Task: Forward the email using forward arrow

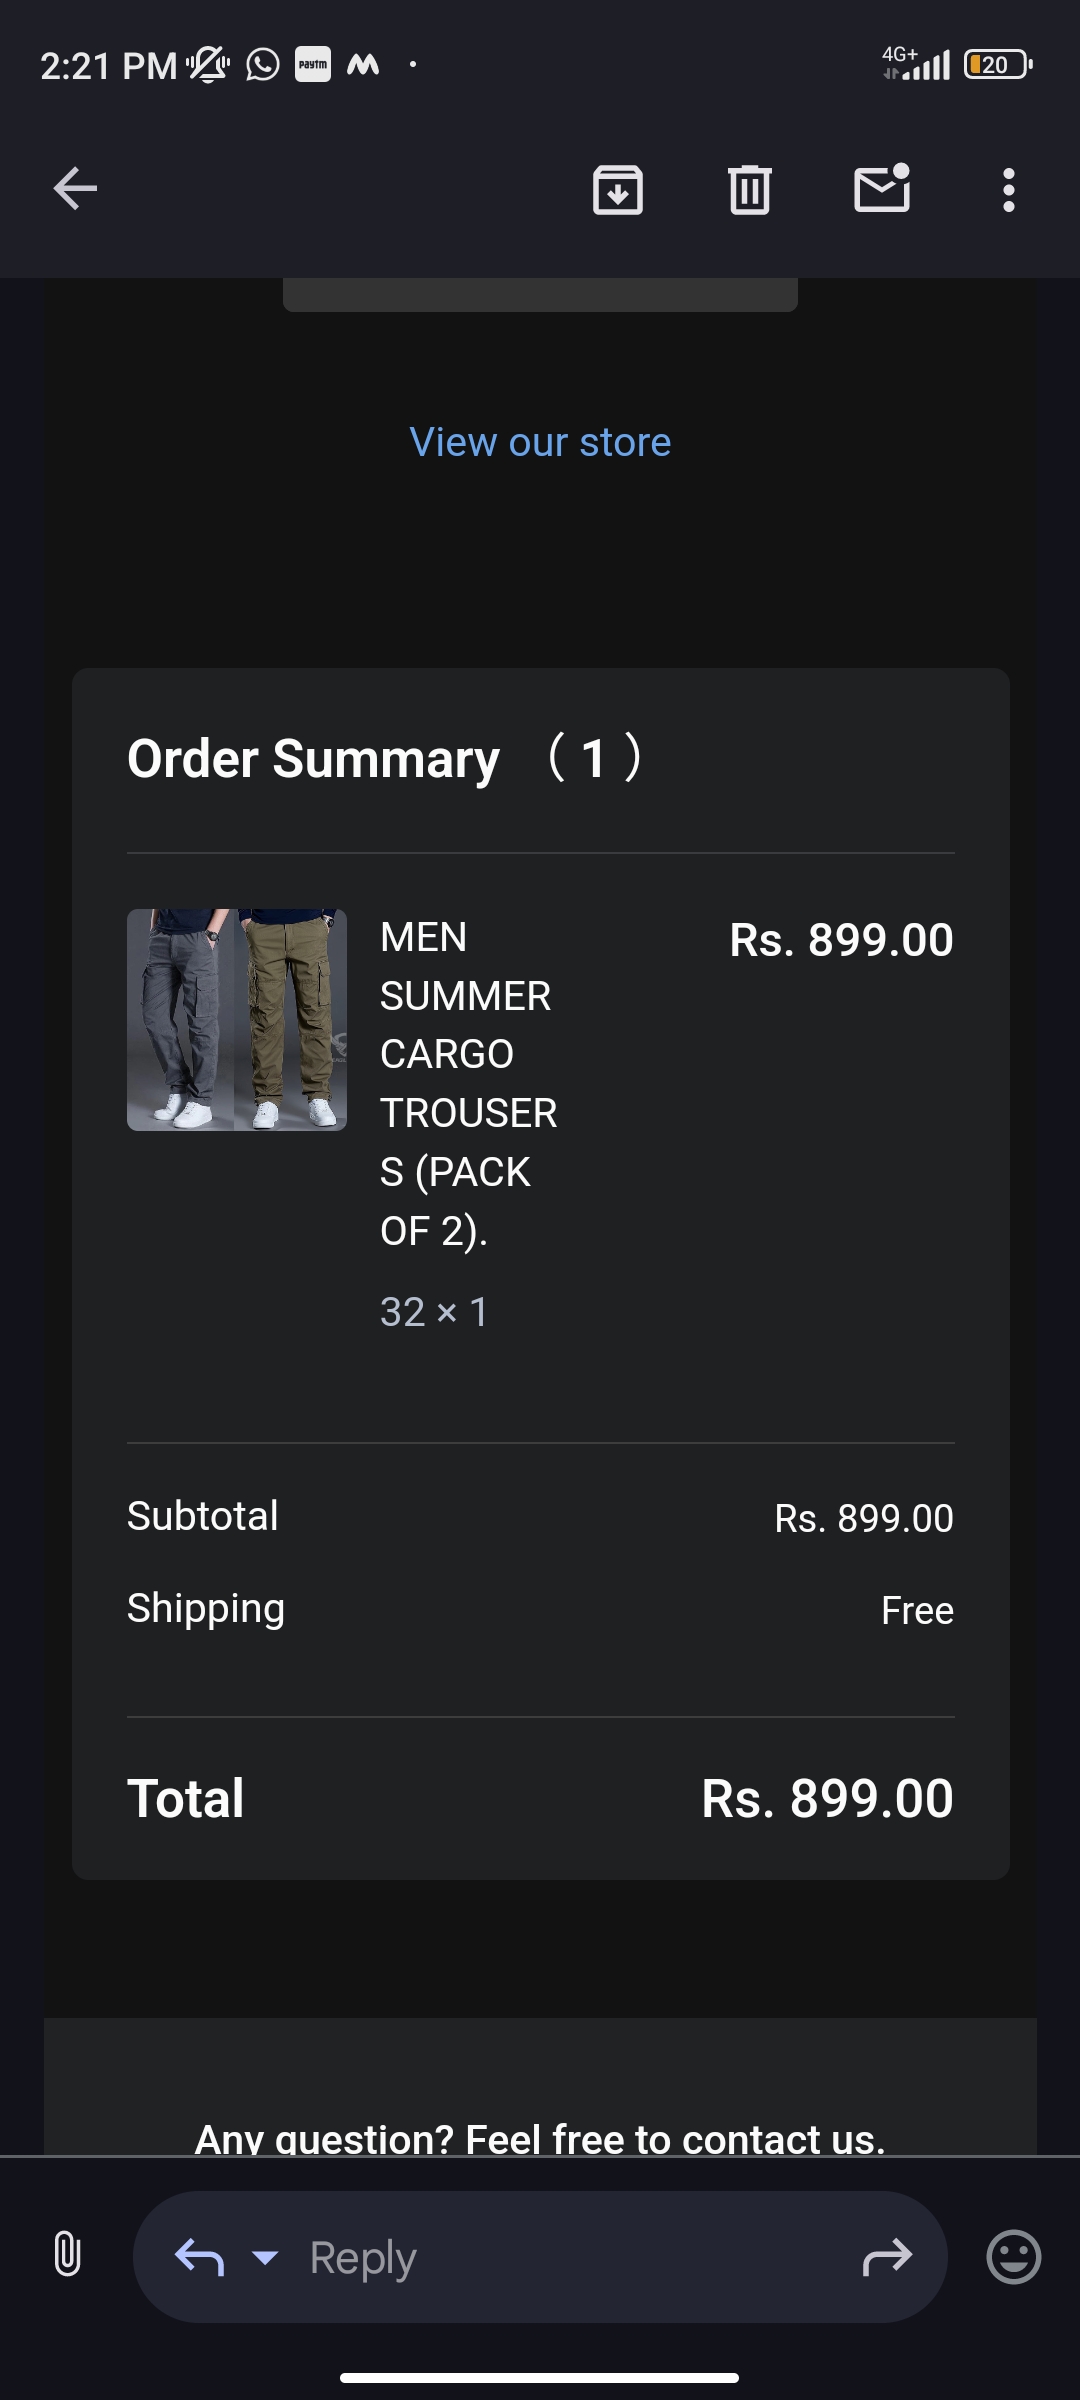Action: click(887, 2257)
